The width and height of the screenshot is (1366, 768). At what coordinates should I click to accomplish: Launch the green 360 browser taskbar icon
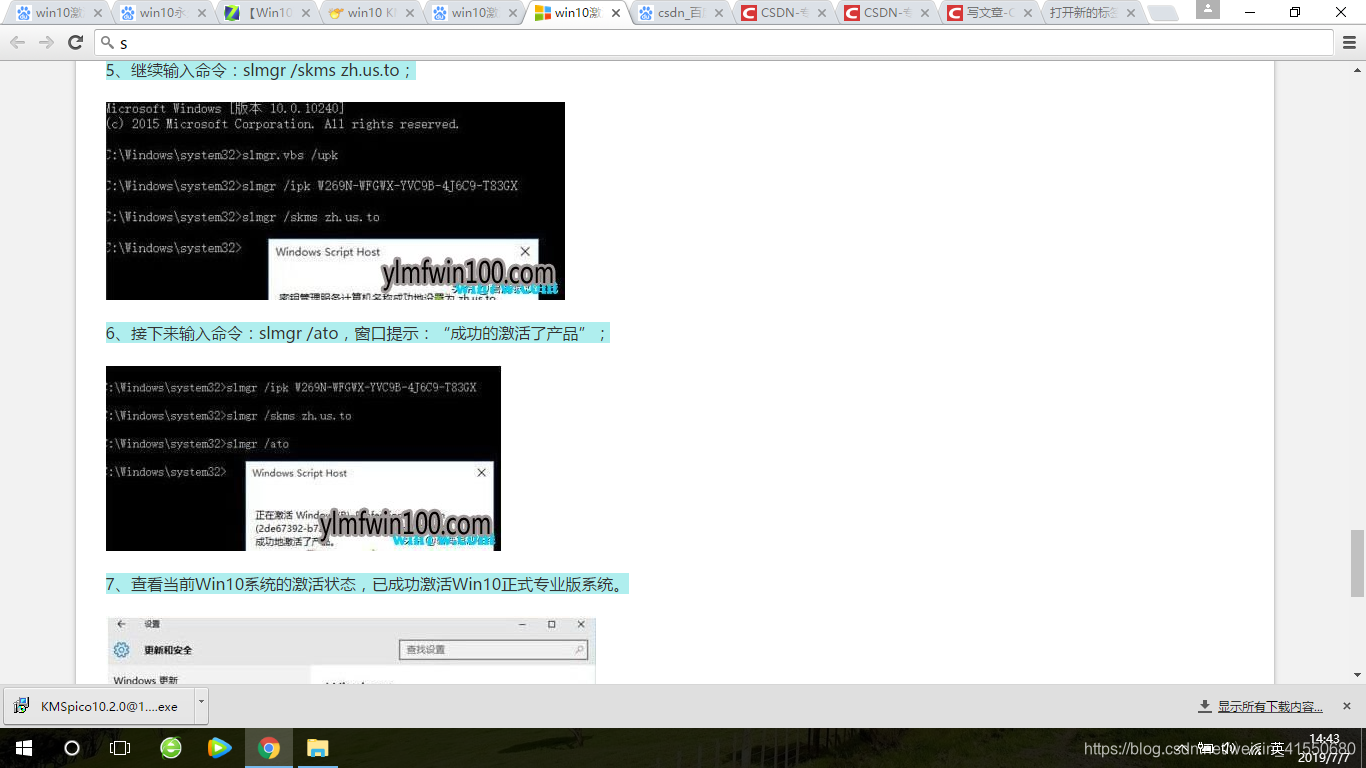[x=171, y=748]
